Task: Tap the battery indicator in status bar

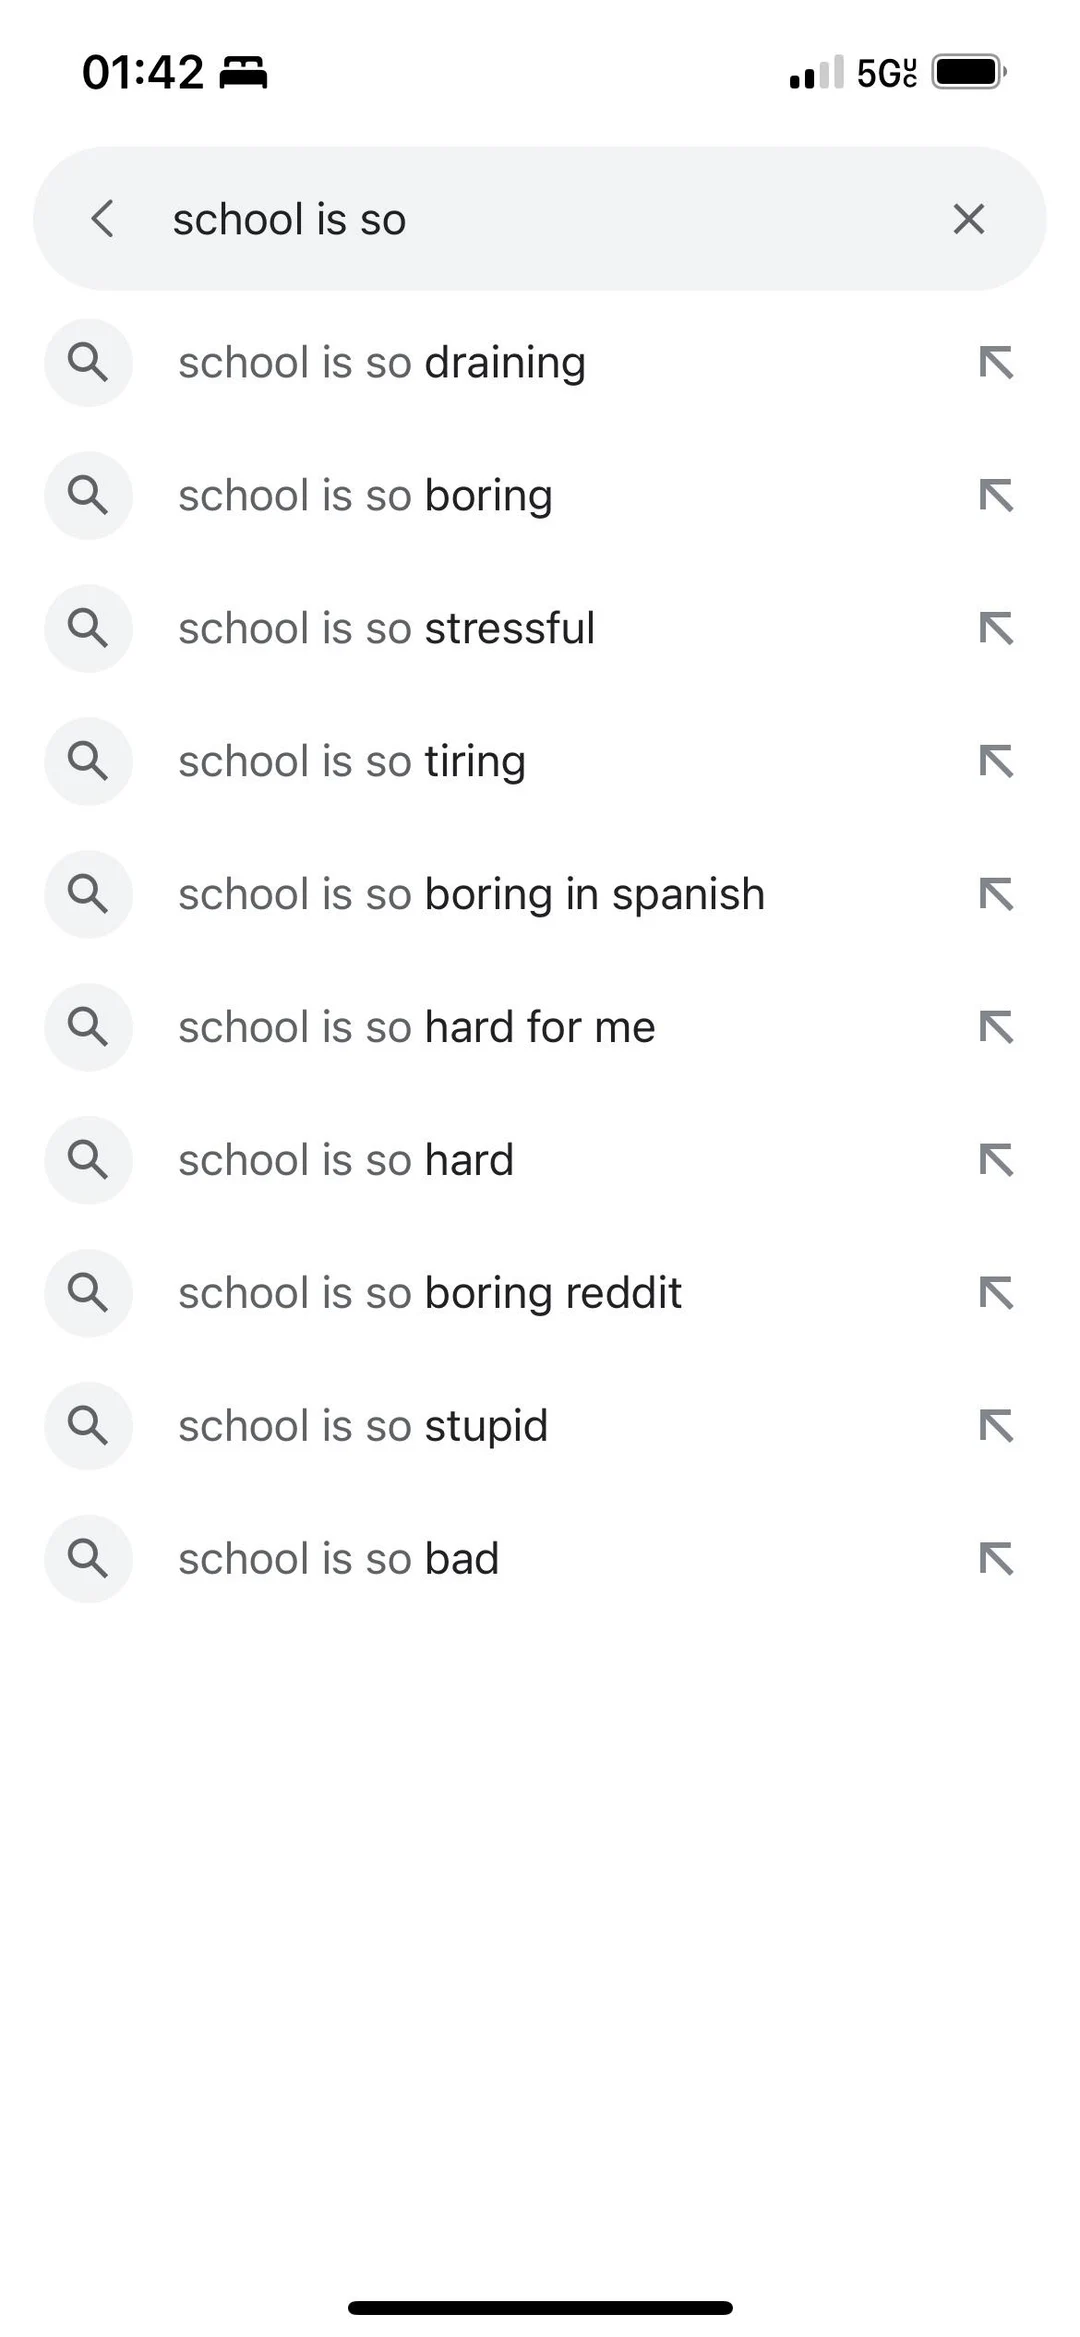Action: point(968,73)
